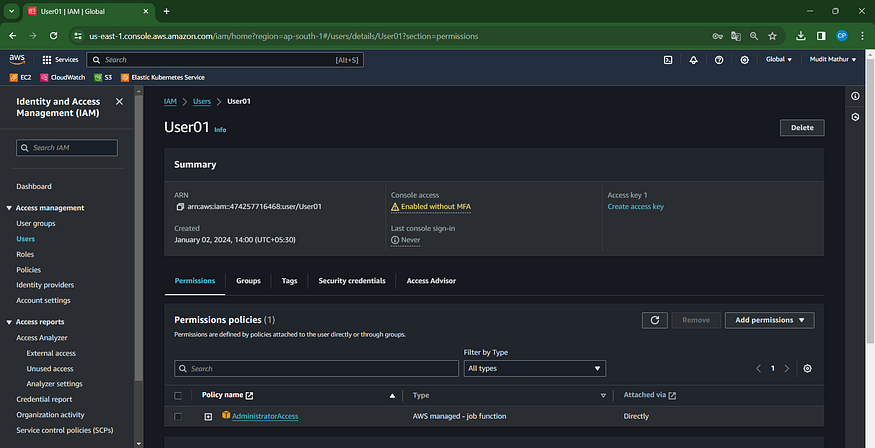The width and height of the screenshot is (875, 448).
Task: Open the AWS home logo
Action: coord(17,59)
